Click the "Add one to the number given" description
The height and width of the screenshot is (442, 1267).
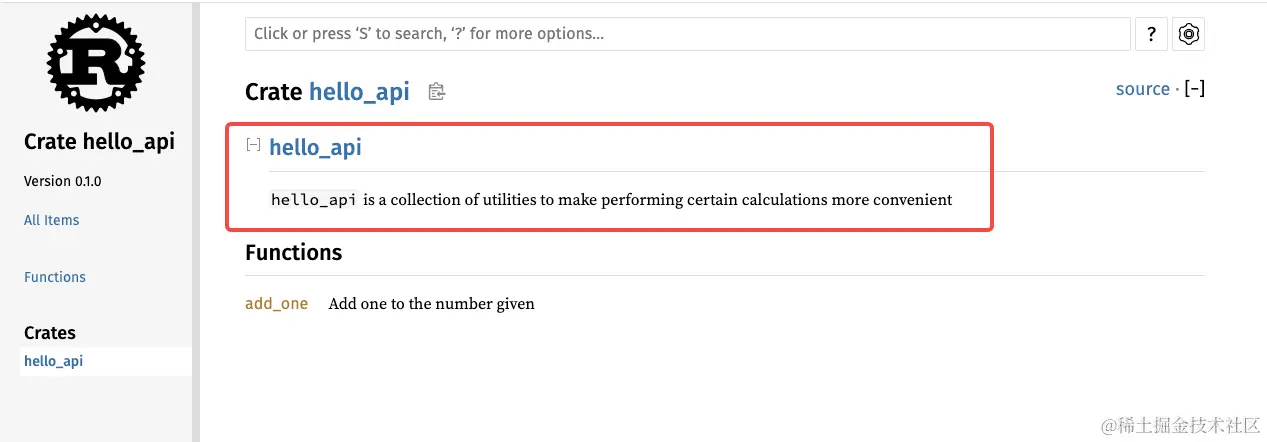[x=431, y=303]
